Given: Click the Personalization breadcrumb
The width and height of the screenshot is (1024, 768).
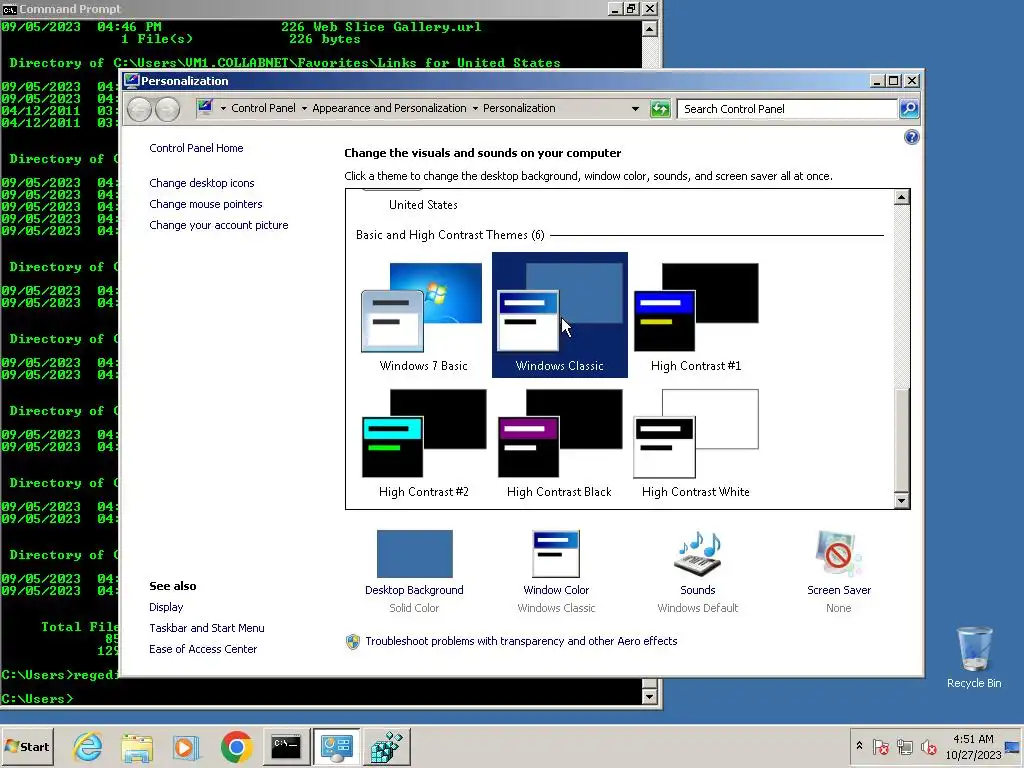Looking at the screenshot, I should tap(519, 108).
